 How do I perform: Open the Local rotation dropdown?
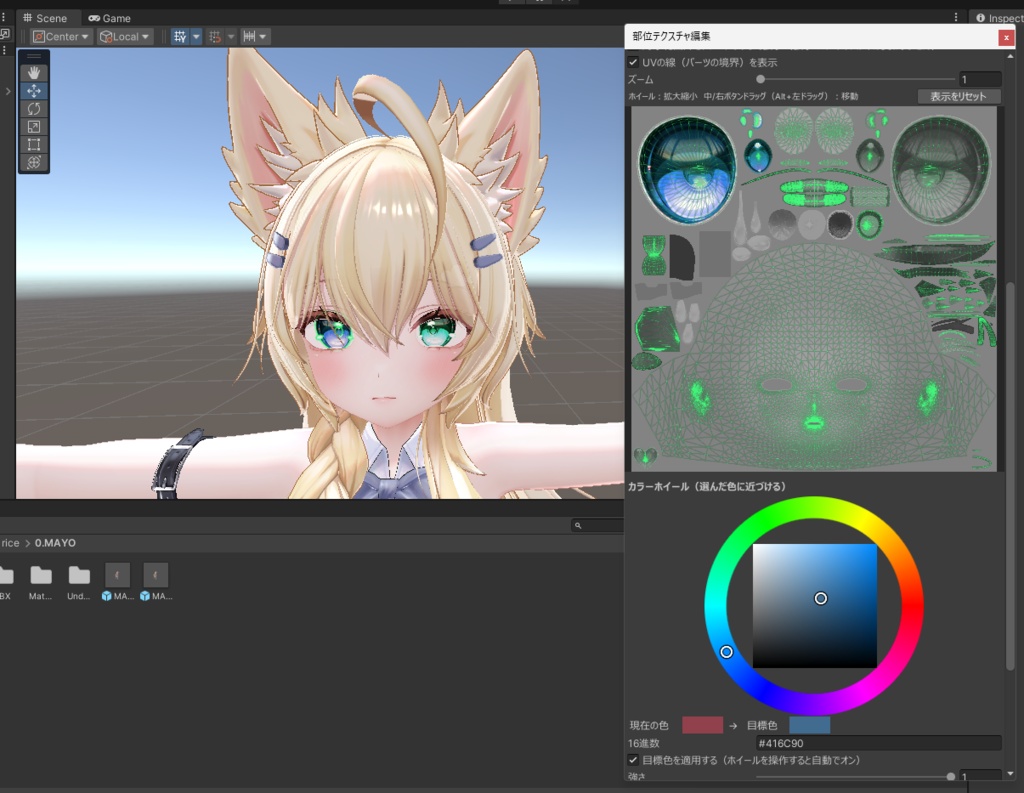[124, 37]
